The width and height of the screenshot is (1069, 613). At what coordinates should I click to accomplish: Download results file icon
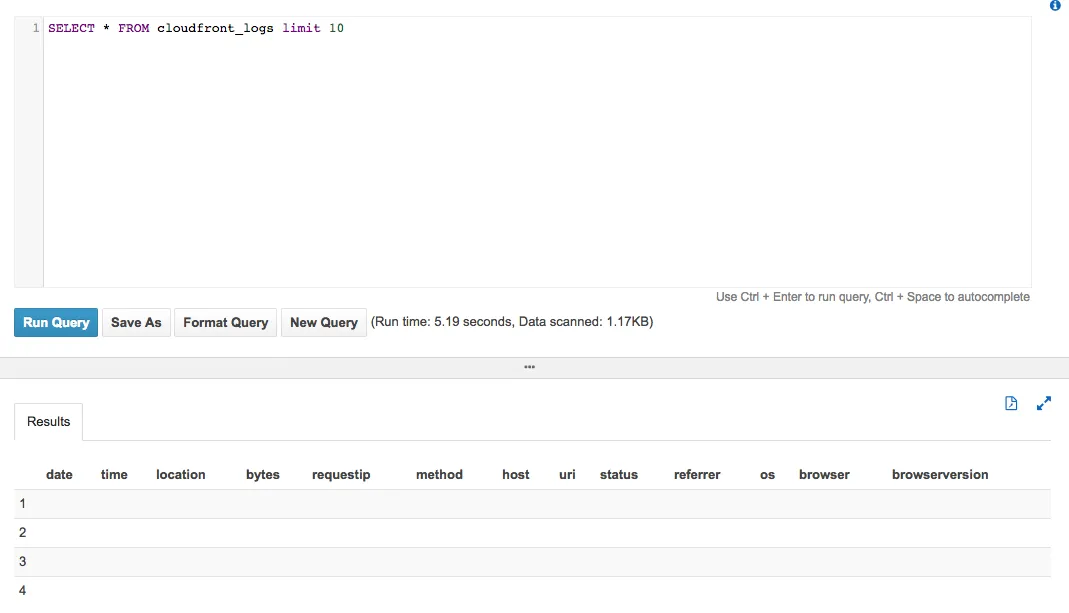click(1011, 403)
